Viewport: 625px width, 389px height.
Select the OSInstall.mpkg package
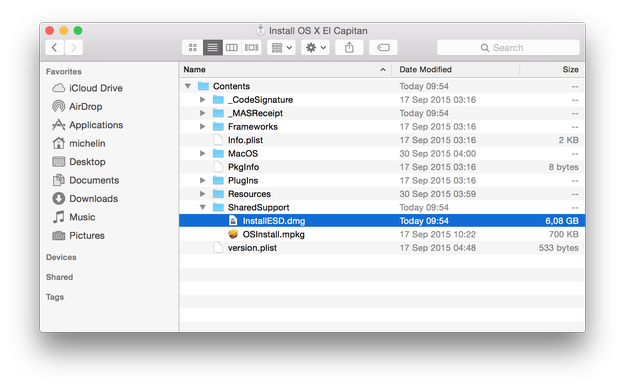point(382,234)
